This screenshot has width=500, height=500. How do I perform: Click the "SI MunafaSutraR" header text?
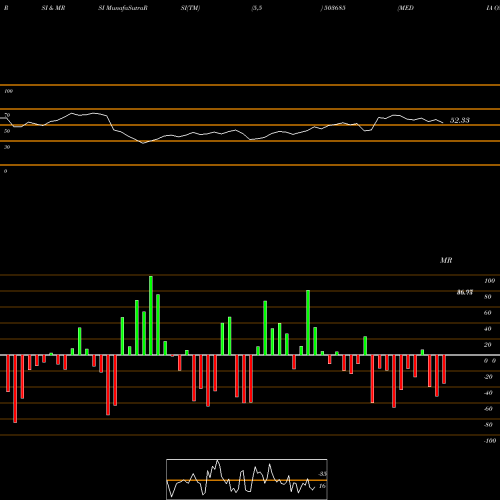coord(123,8)
